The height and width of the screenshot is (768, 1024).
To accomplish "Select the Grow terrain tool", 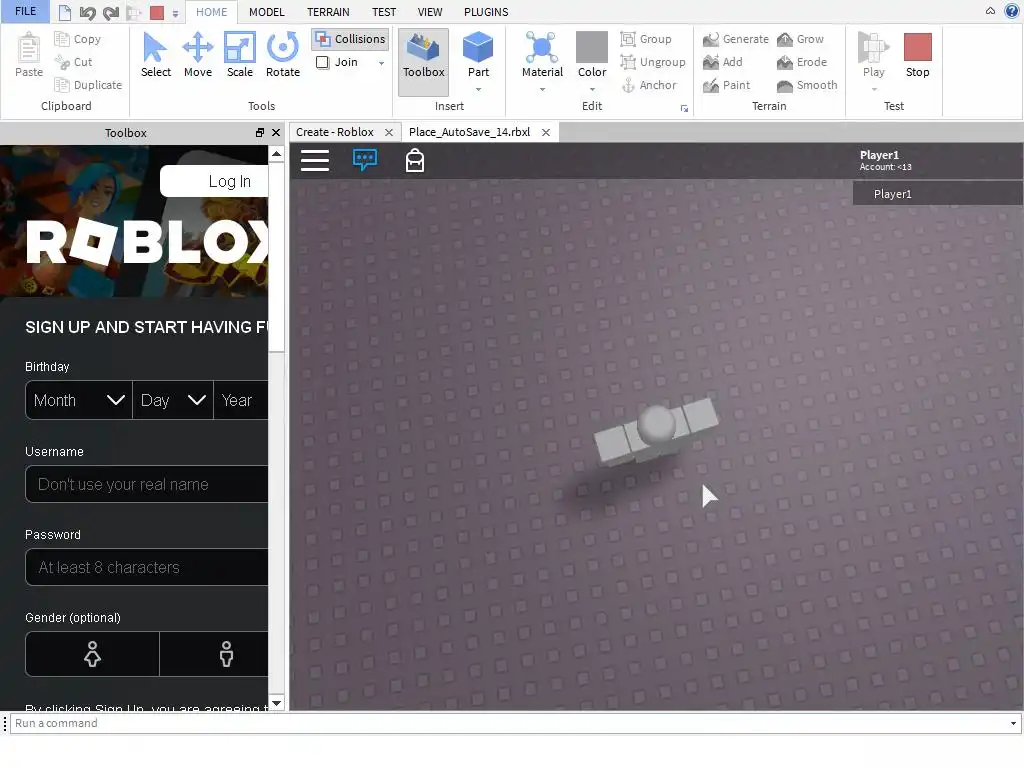I will [800, 39].
